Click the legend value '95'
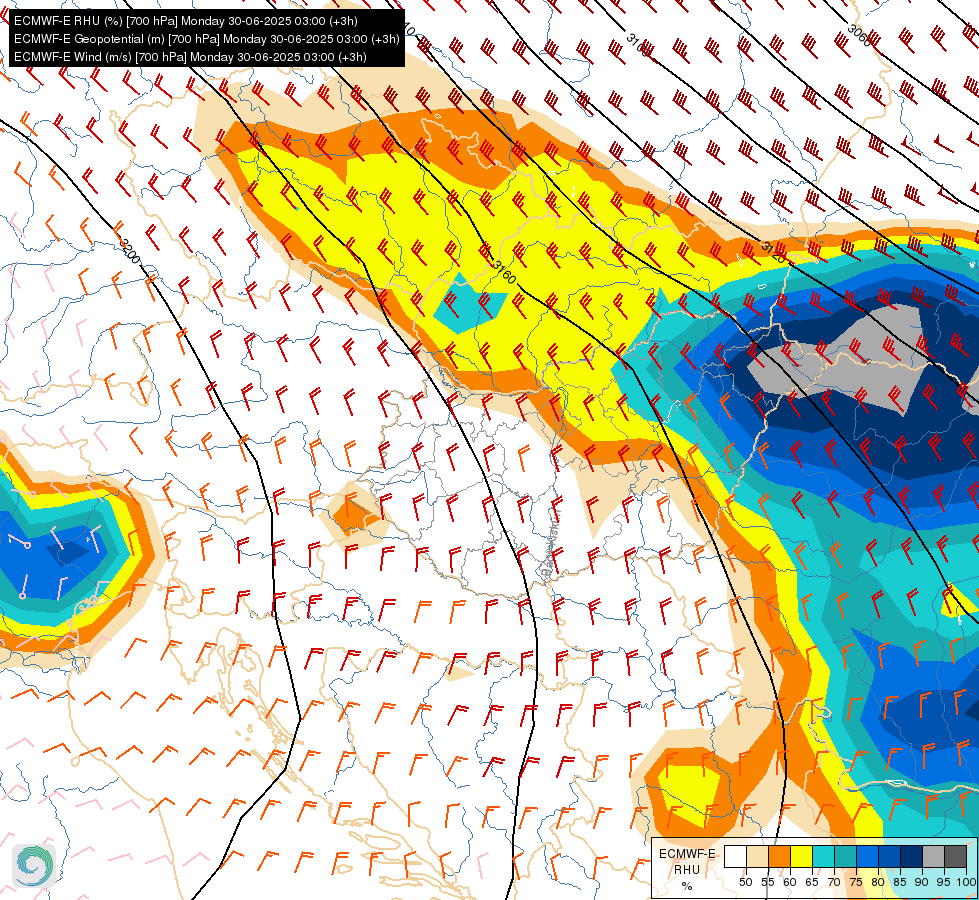 (x=943, y=882)
